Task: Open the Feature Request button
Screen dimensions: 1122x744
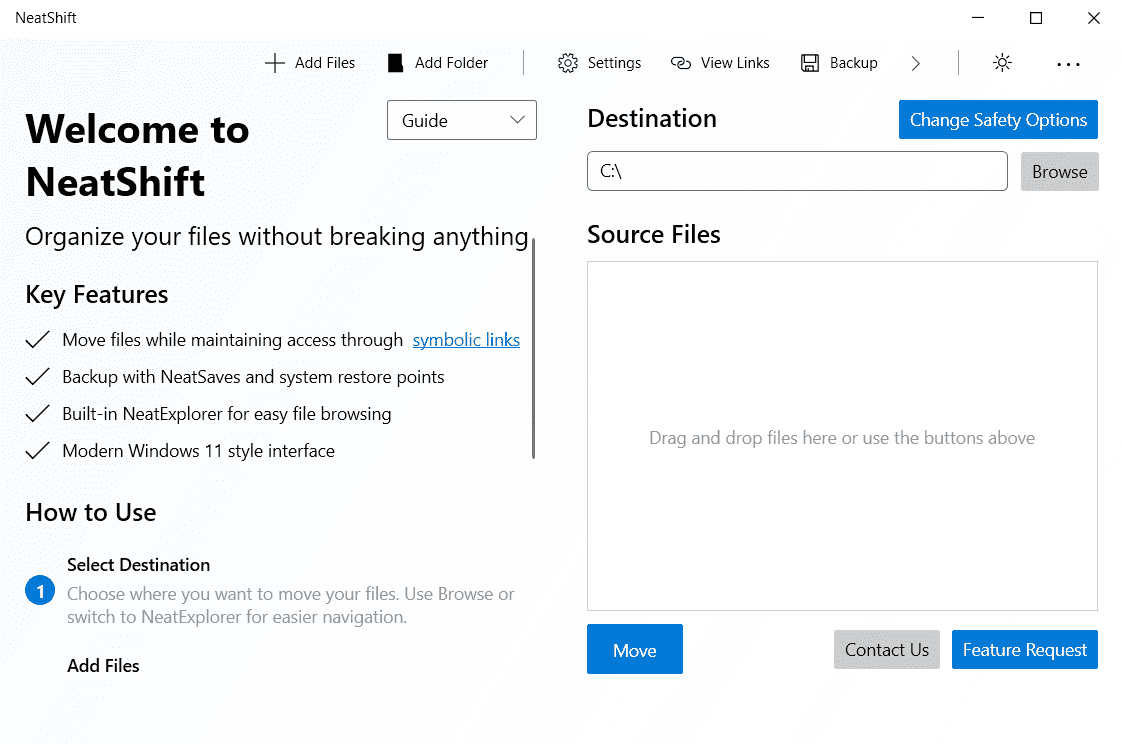Action: (x=1024, y=650)
